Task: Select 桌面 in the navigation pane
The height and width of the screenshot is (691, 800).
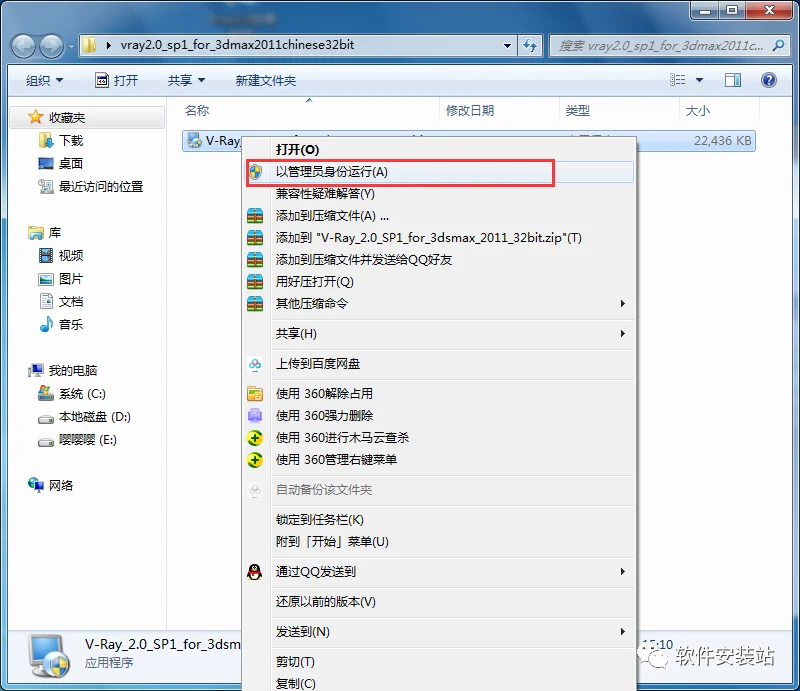Action: click(61, 163)
